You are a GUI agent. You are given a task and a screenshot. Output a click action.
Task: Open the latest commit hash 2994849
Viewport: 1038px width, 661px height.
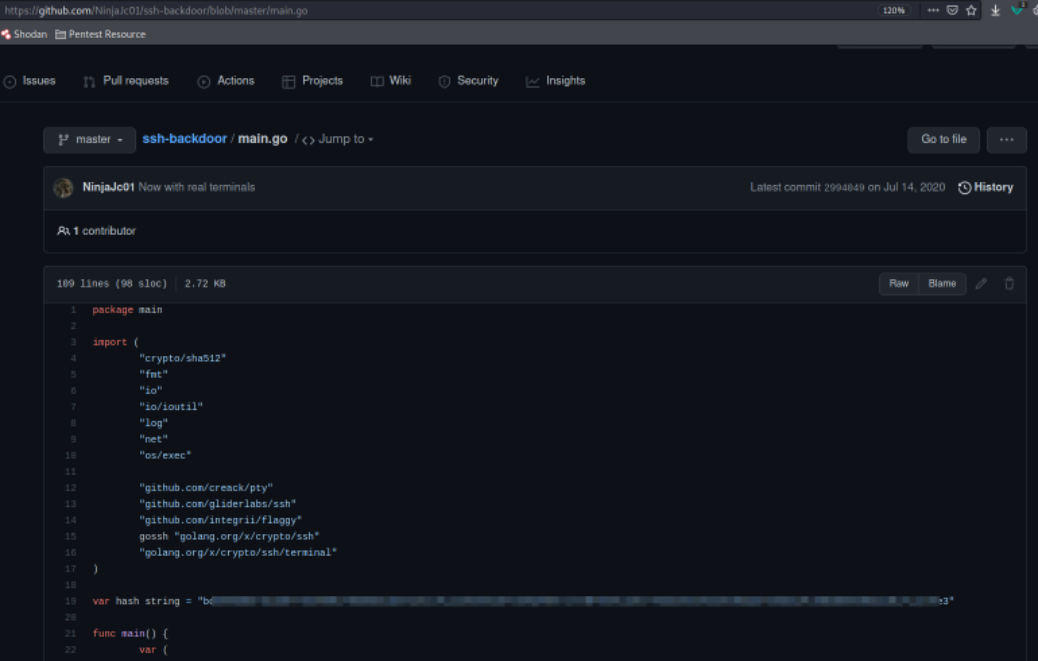pyautogui.click(x=844, y=188)
